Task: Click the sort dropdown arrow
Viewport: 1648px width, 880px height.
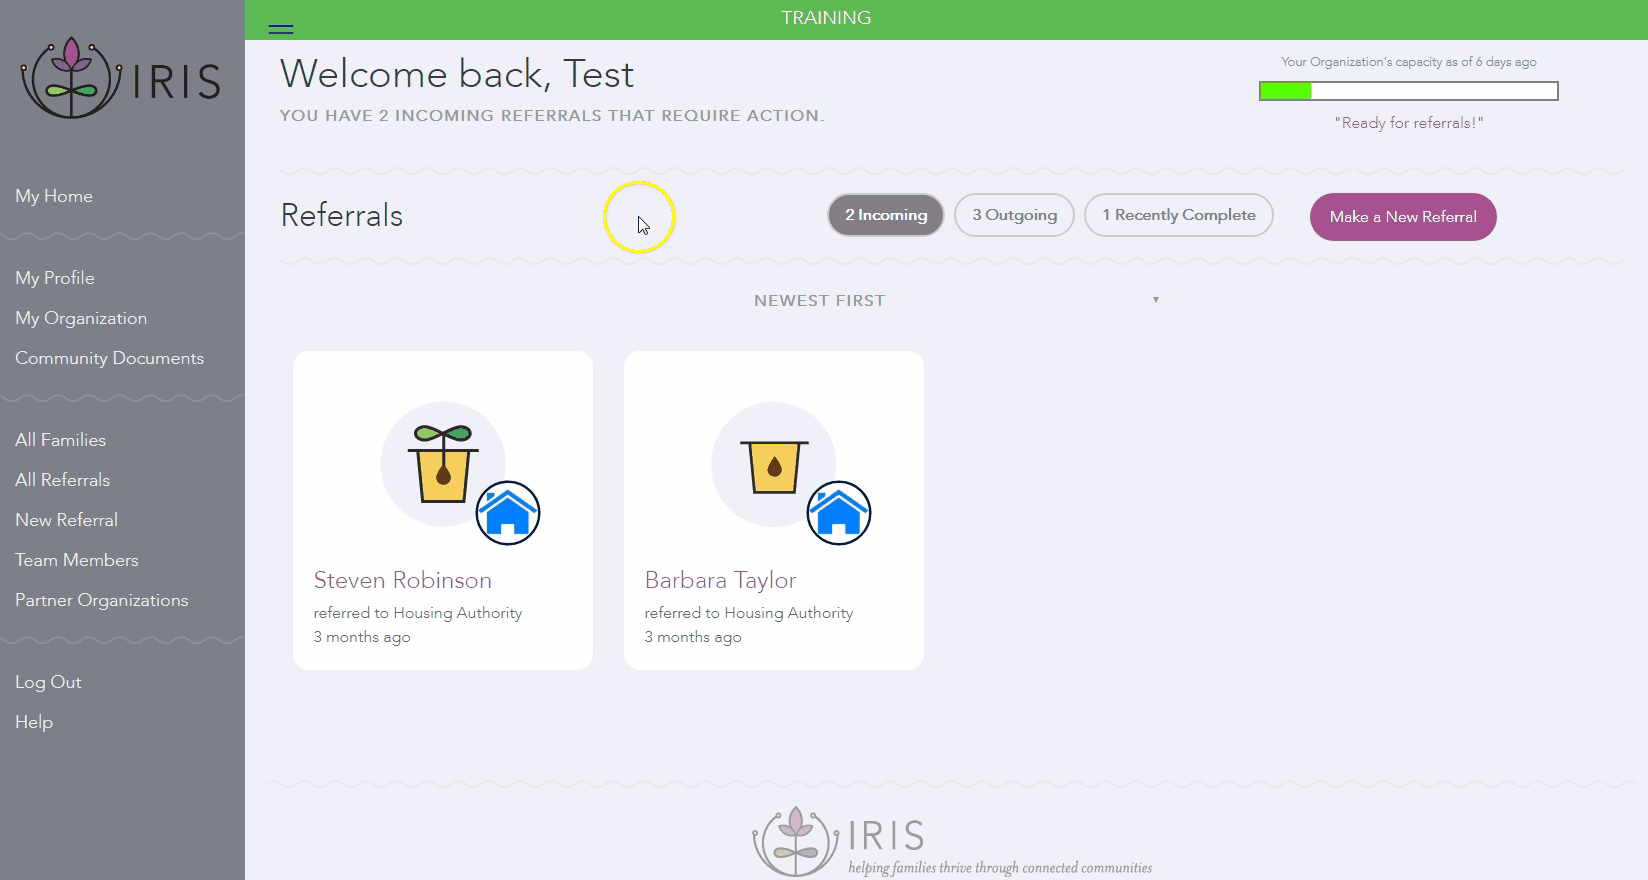Action: pos(1155,300)
